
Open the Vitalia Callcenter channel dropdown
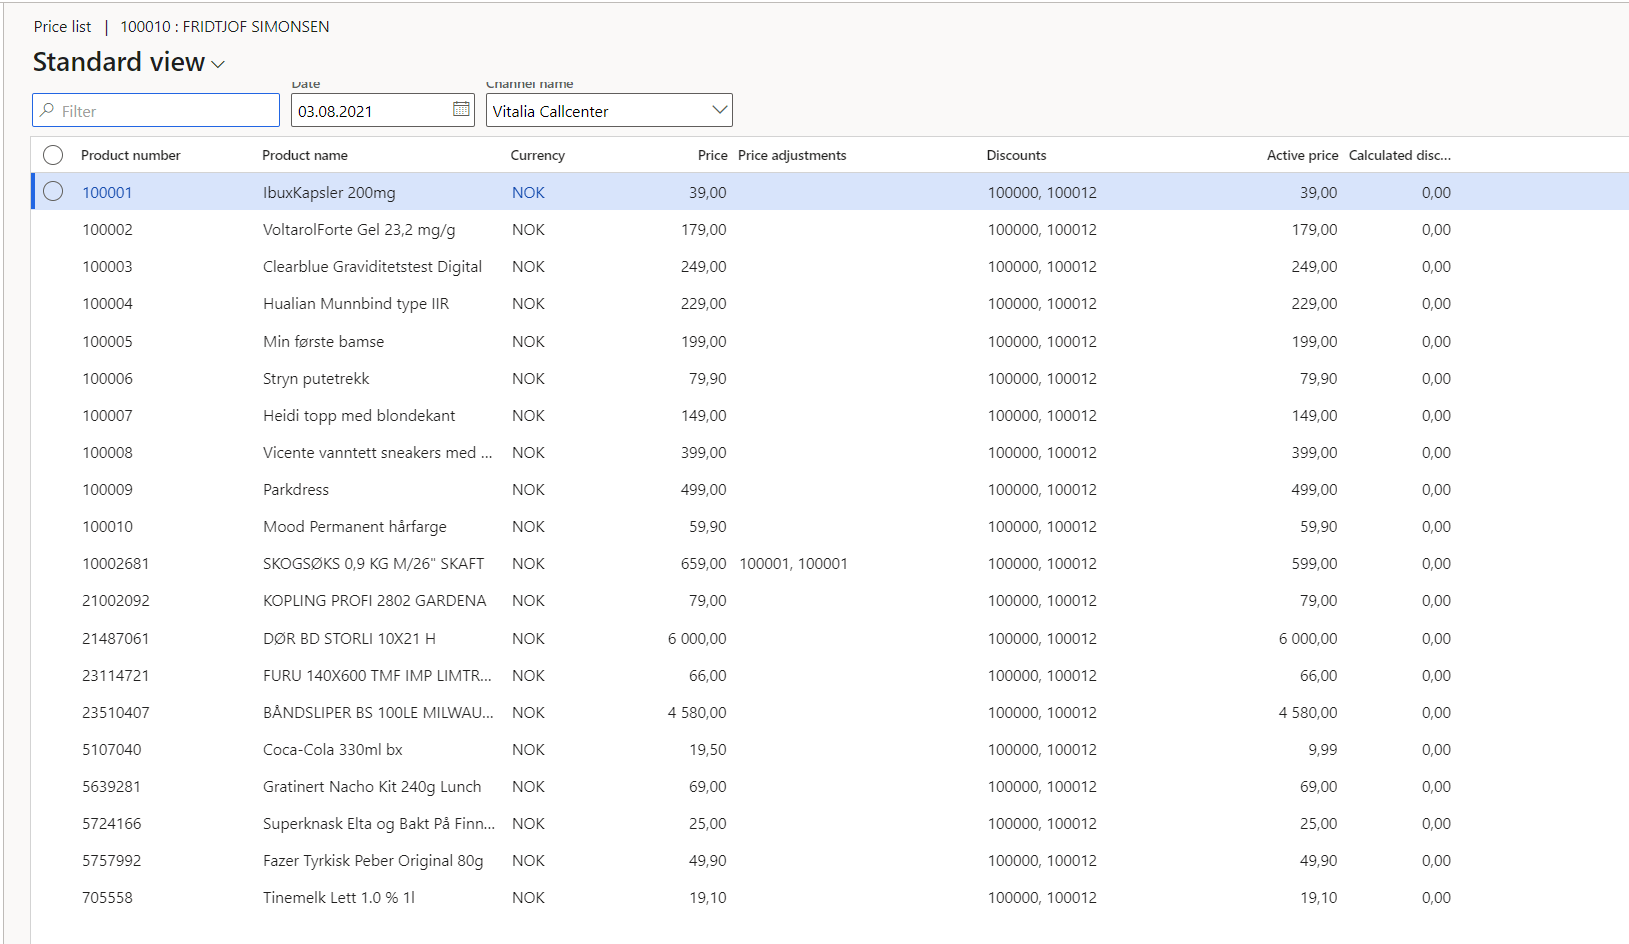click(x=719, y=110)
